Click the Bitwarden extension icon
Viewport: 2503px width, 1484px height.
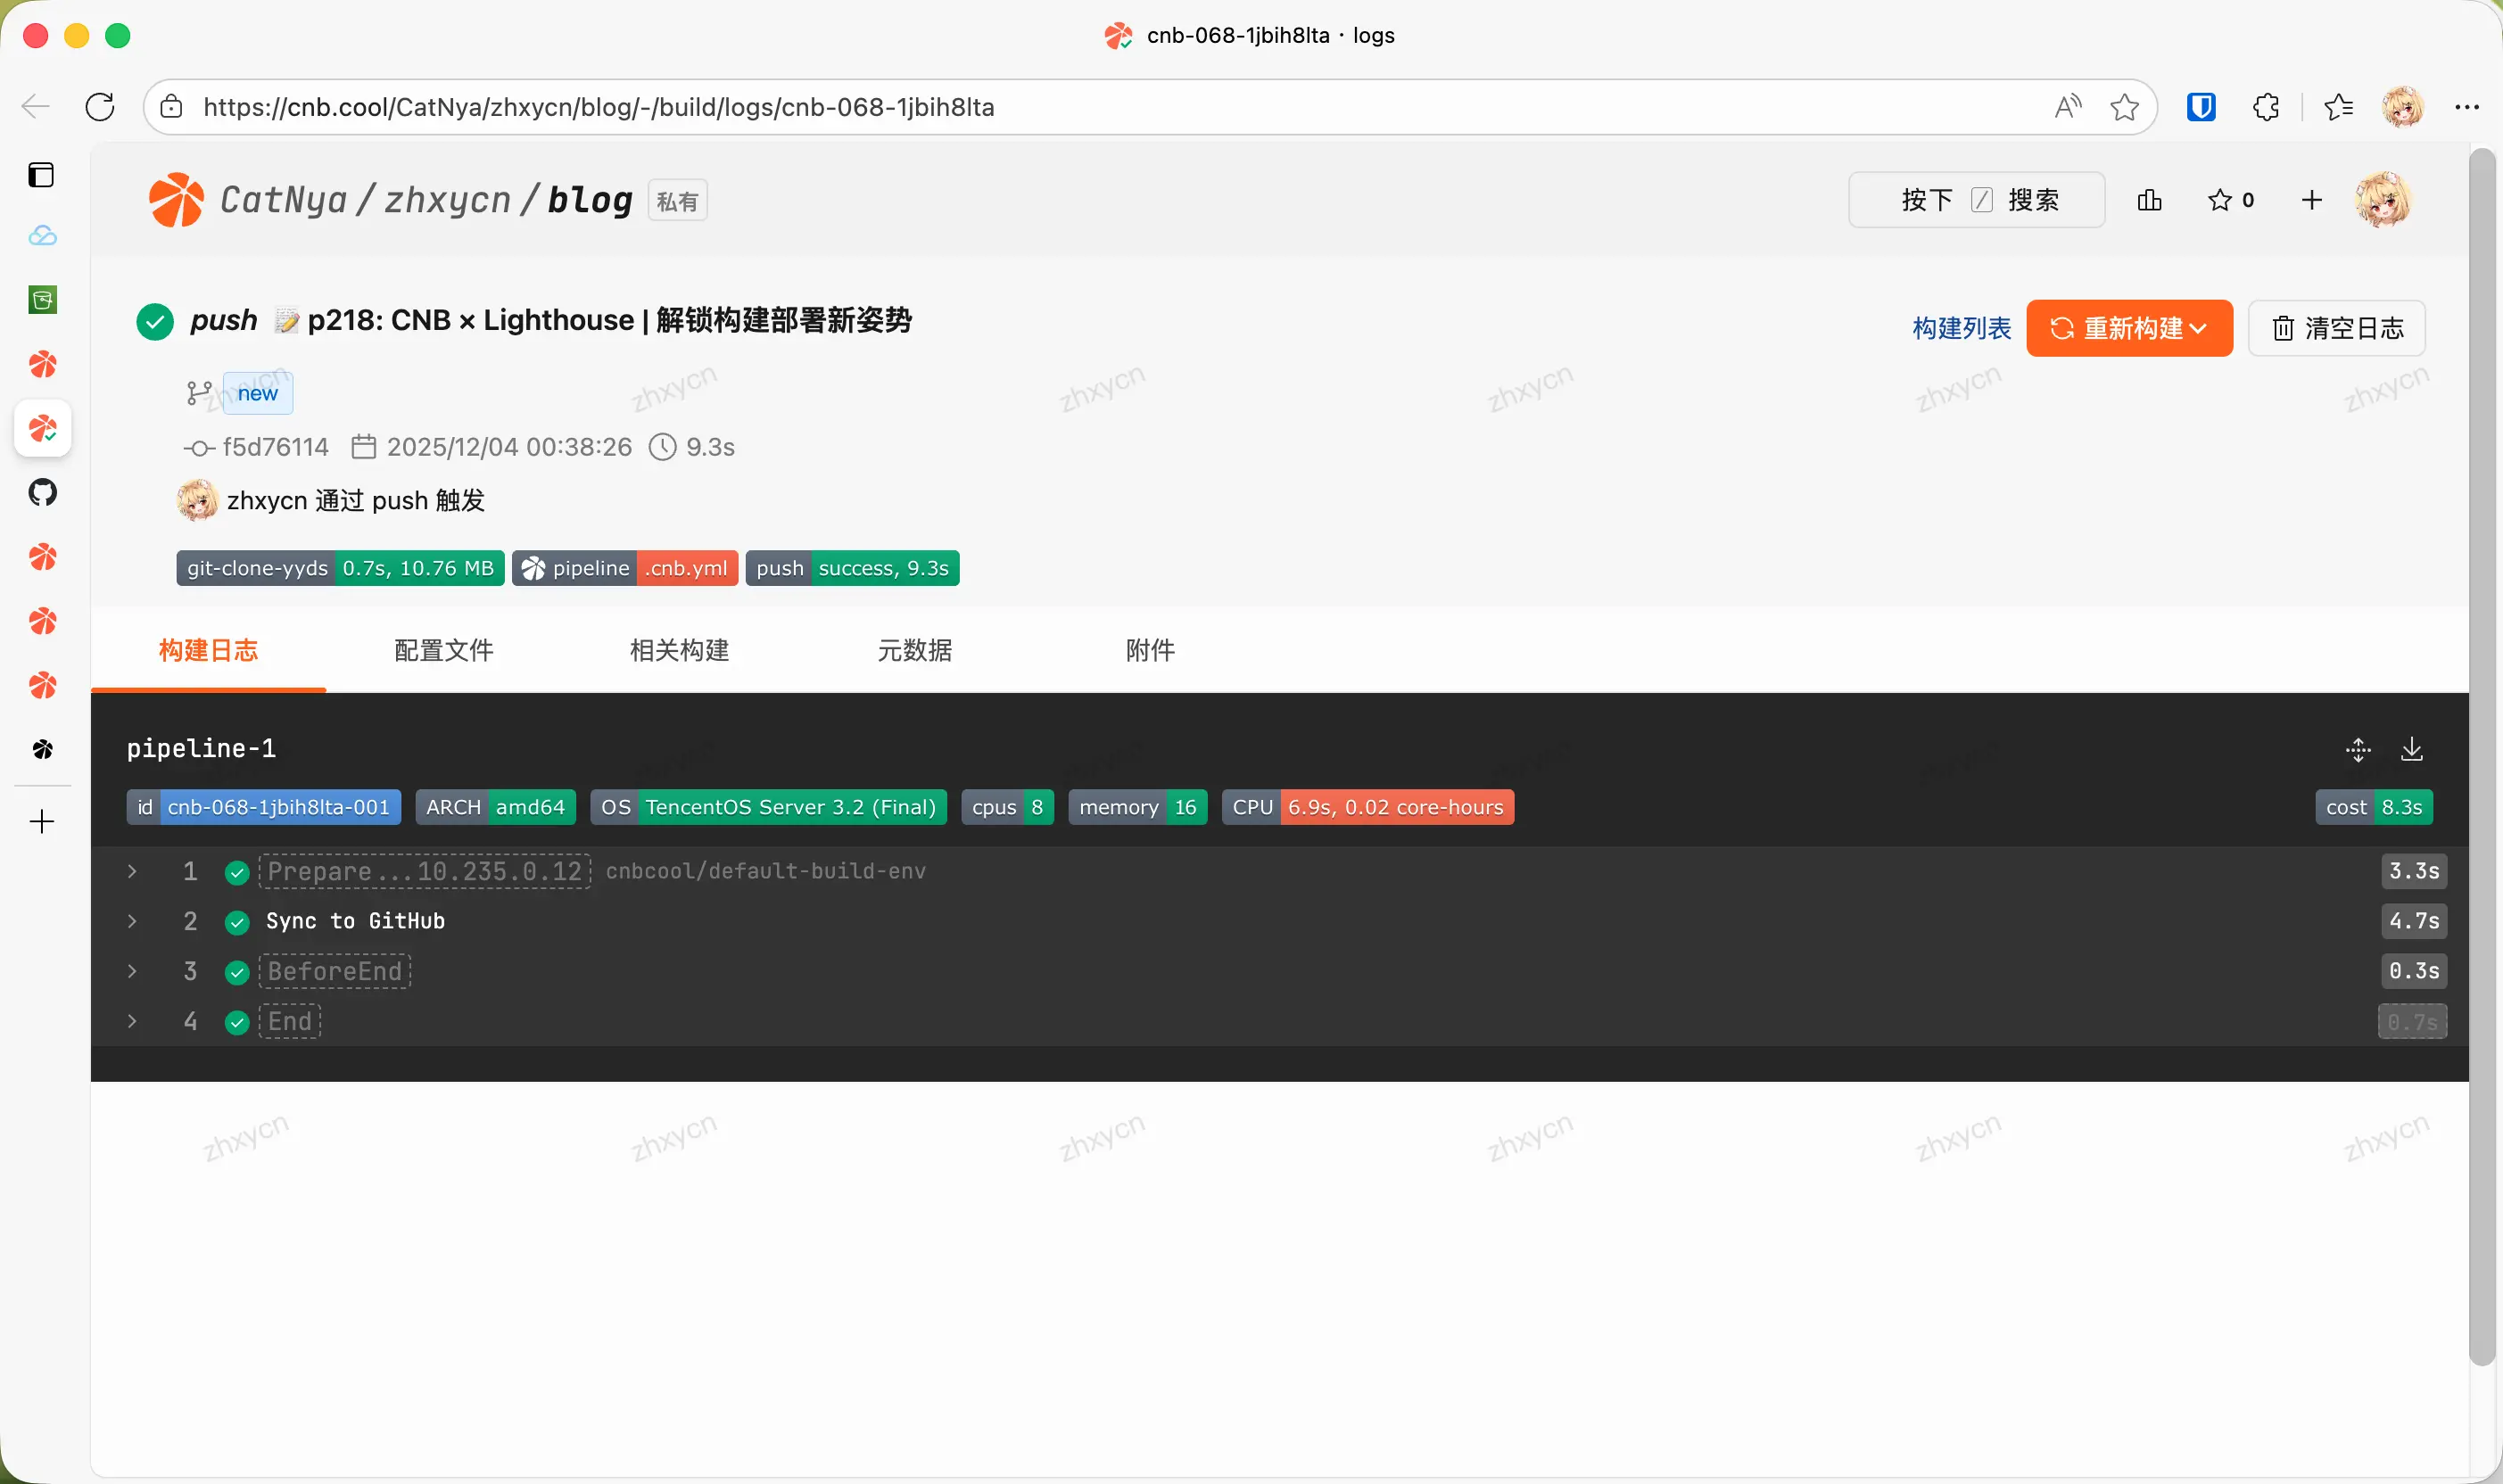tap(2200, 107)
